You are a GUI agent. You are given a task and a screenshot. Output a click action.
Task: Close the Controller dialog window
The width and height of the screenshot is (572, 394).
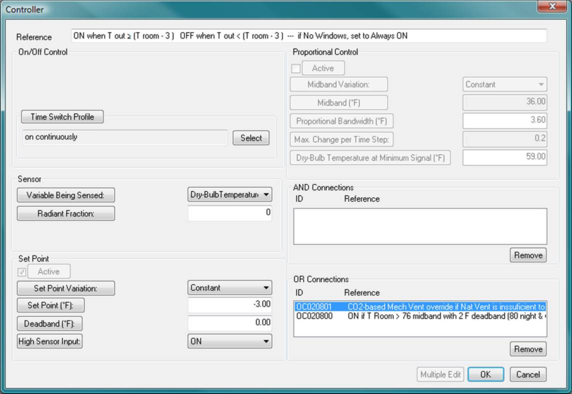(x=552, y=6)
